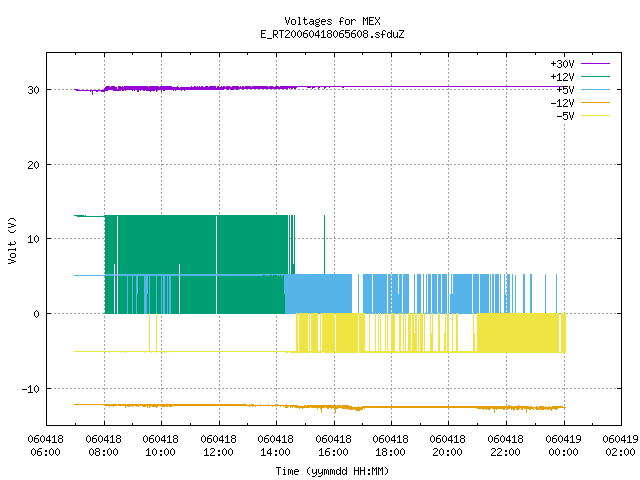The height and width of the screenshot is (480, 640).
Task: Click the purple +30V trace line
Action: [320, 87]
